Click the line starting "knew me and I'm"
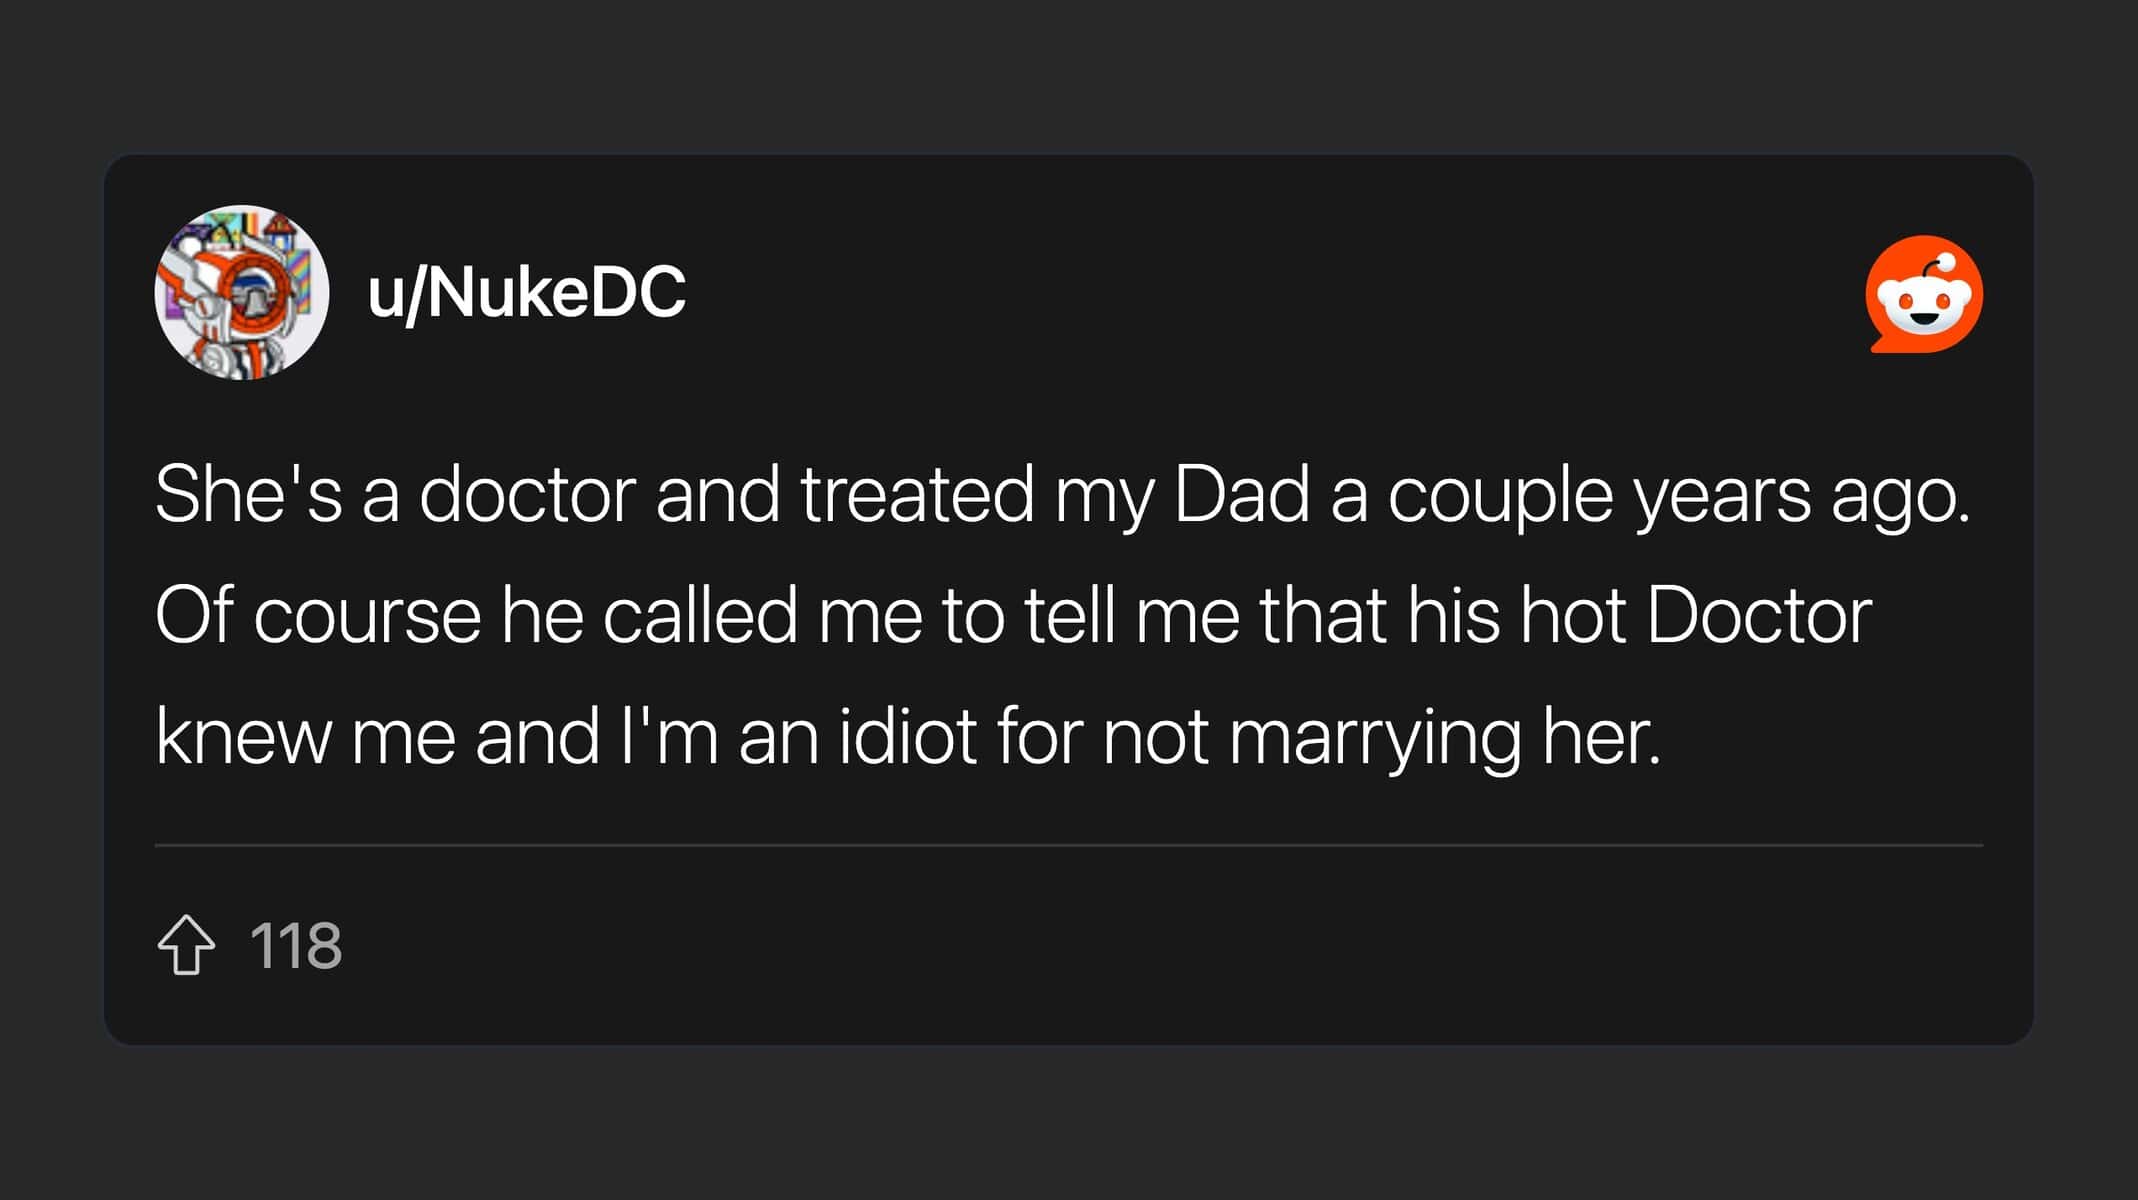 908,737
